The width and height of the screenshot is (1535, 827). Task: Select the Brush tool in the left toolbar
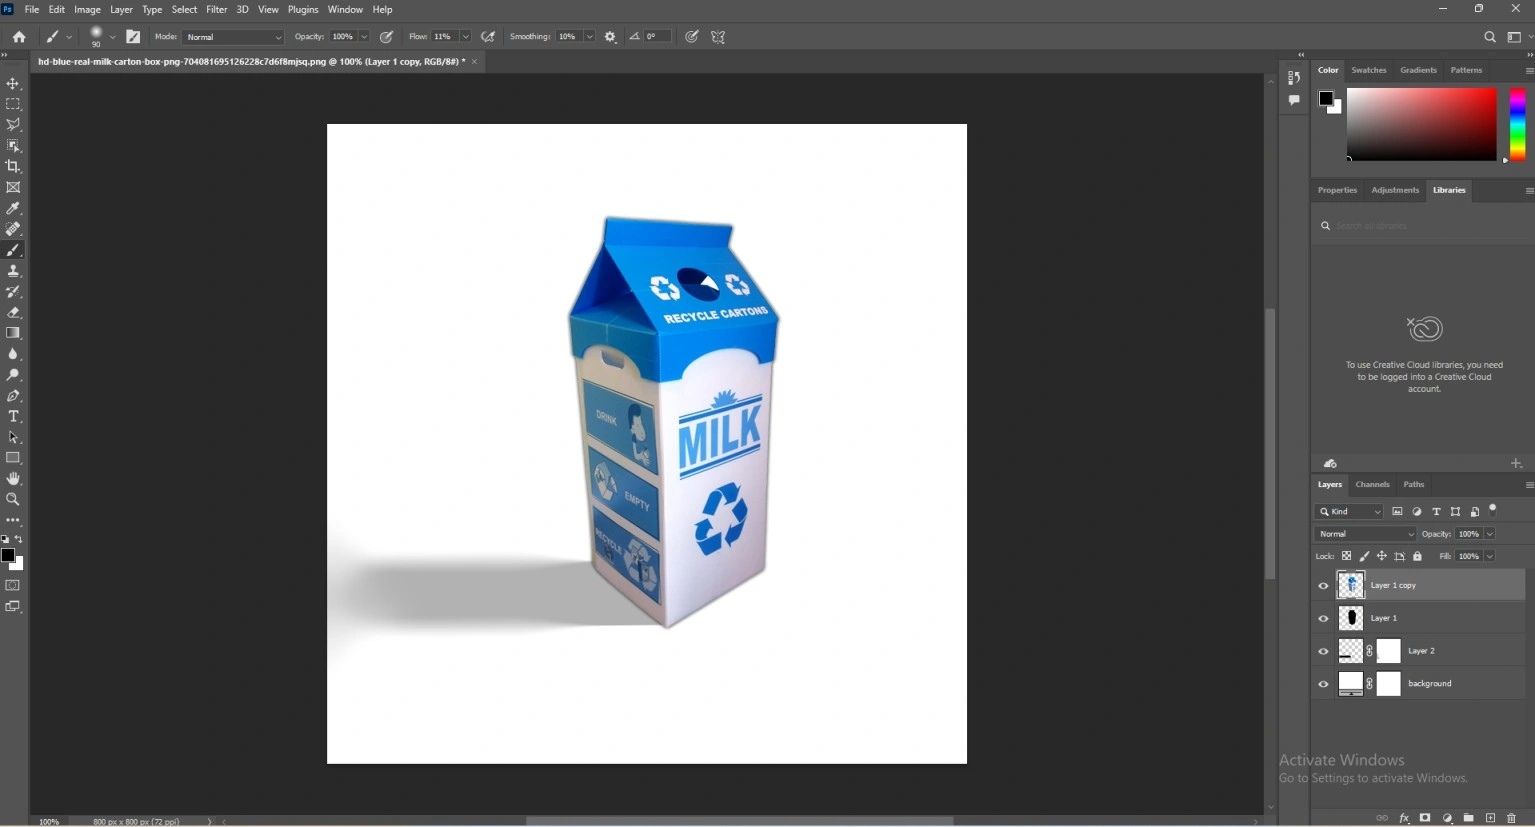[13, 250]
